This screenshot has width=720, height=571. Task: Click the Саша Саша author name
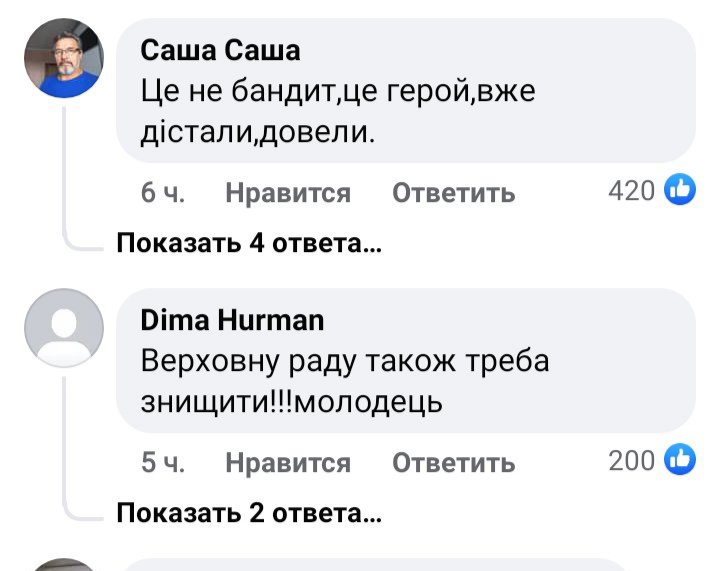220,49
